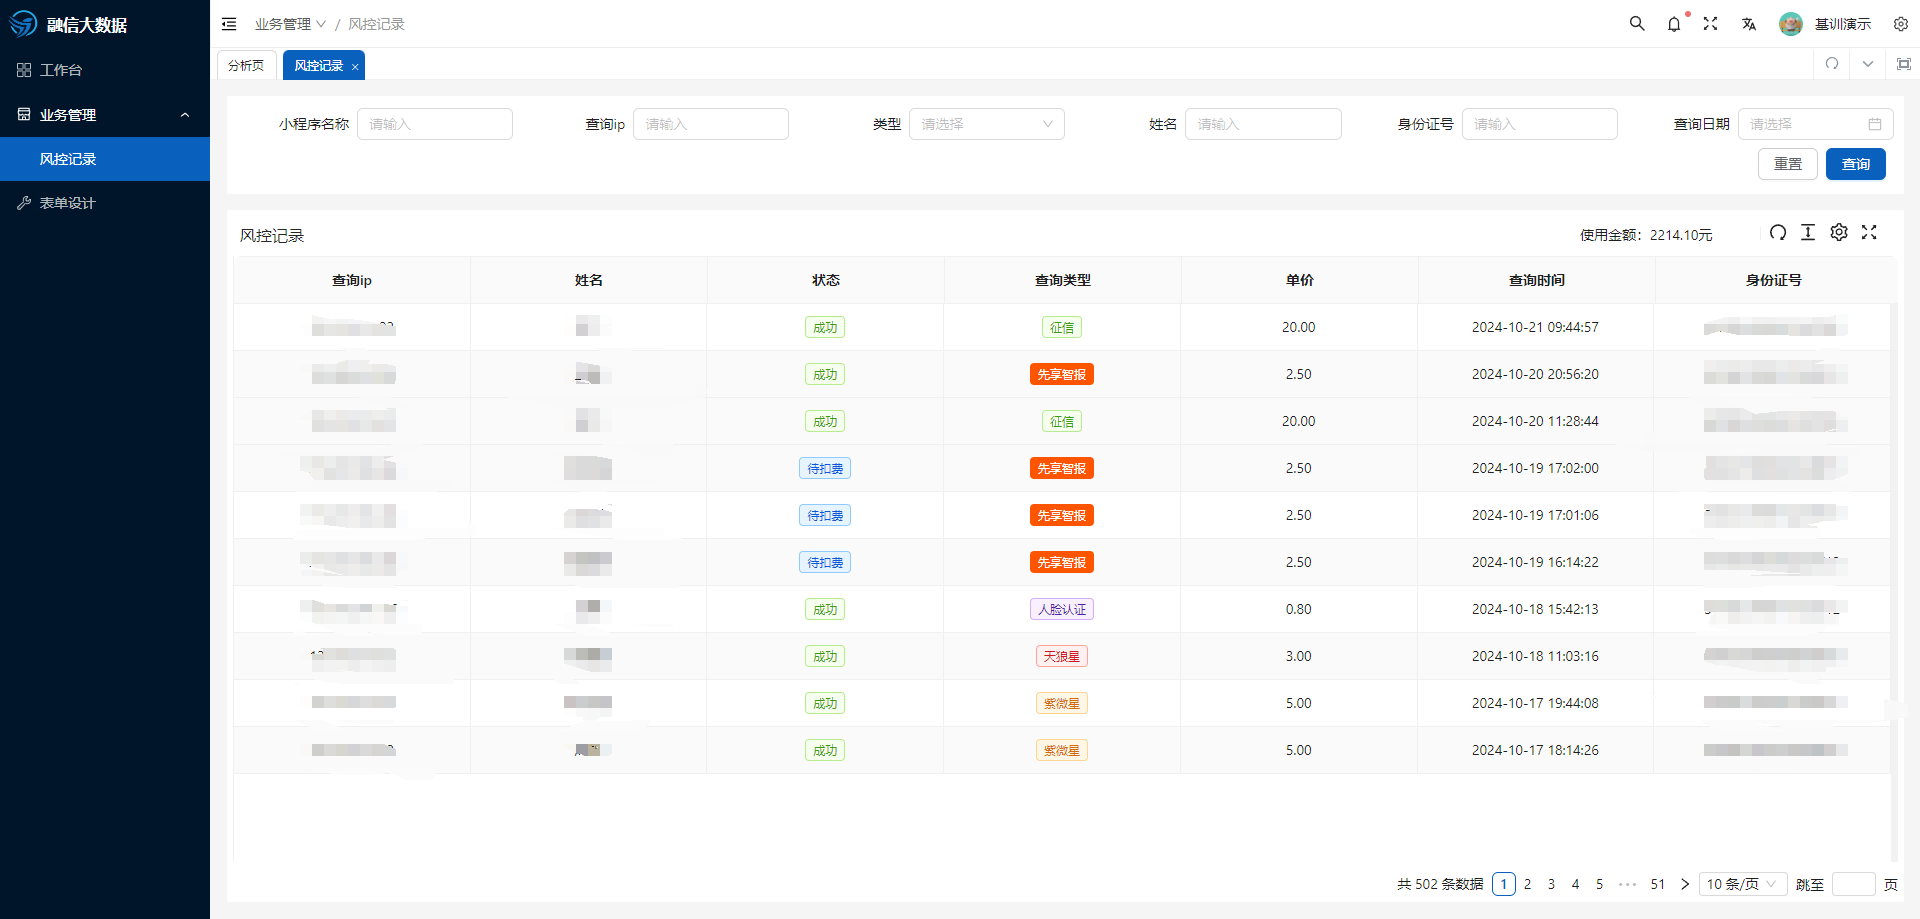Screen dimensions: 1920x919
Task: Refresh current tab page icon
Action: 1832,64
